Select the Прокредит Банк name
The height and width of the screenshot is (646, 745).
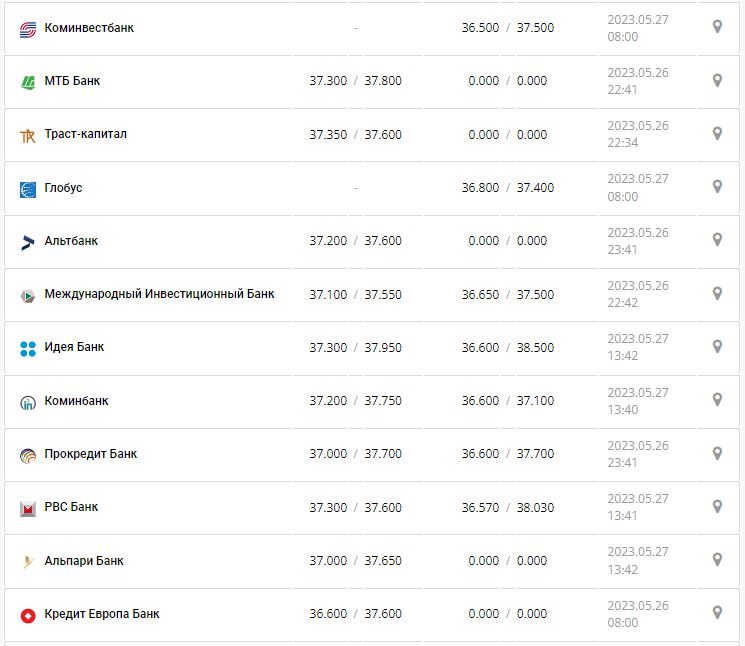point(91,454)
